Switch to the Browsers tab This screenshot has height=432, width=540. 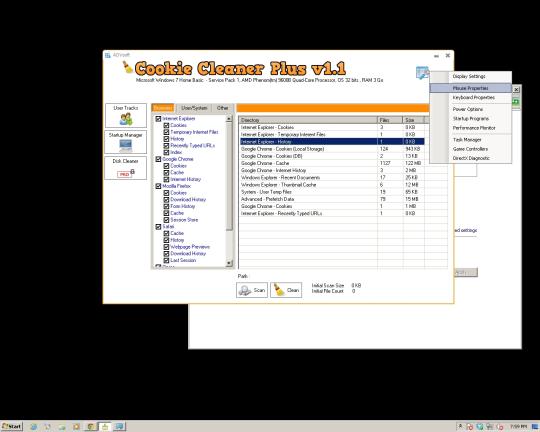pos(163,108)
